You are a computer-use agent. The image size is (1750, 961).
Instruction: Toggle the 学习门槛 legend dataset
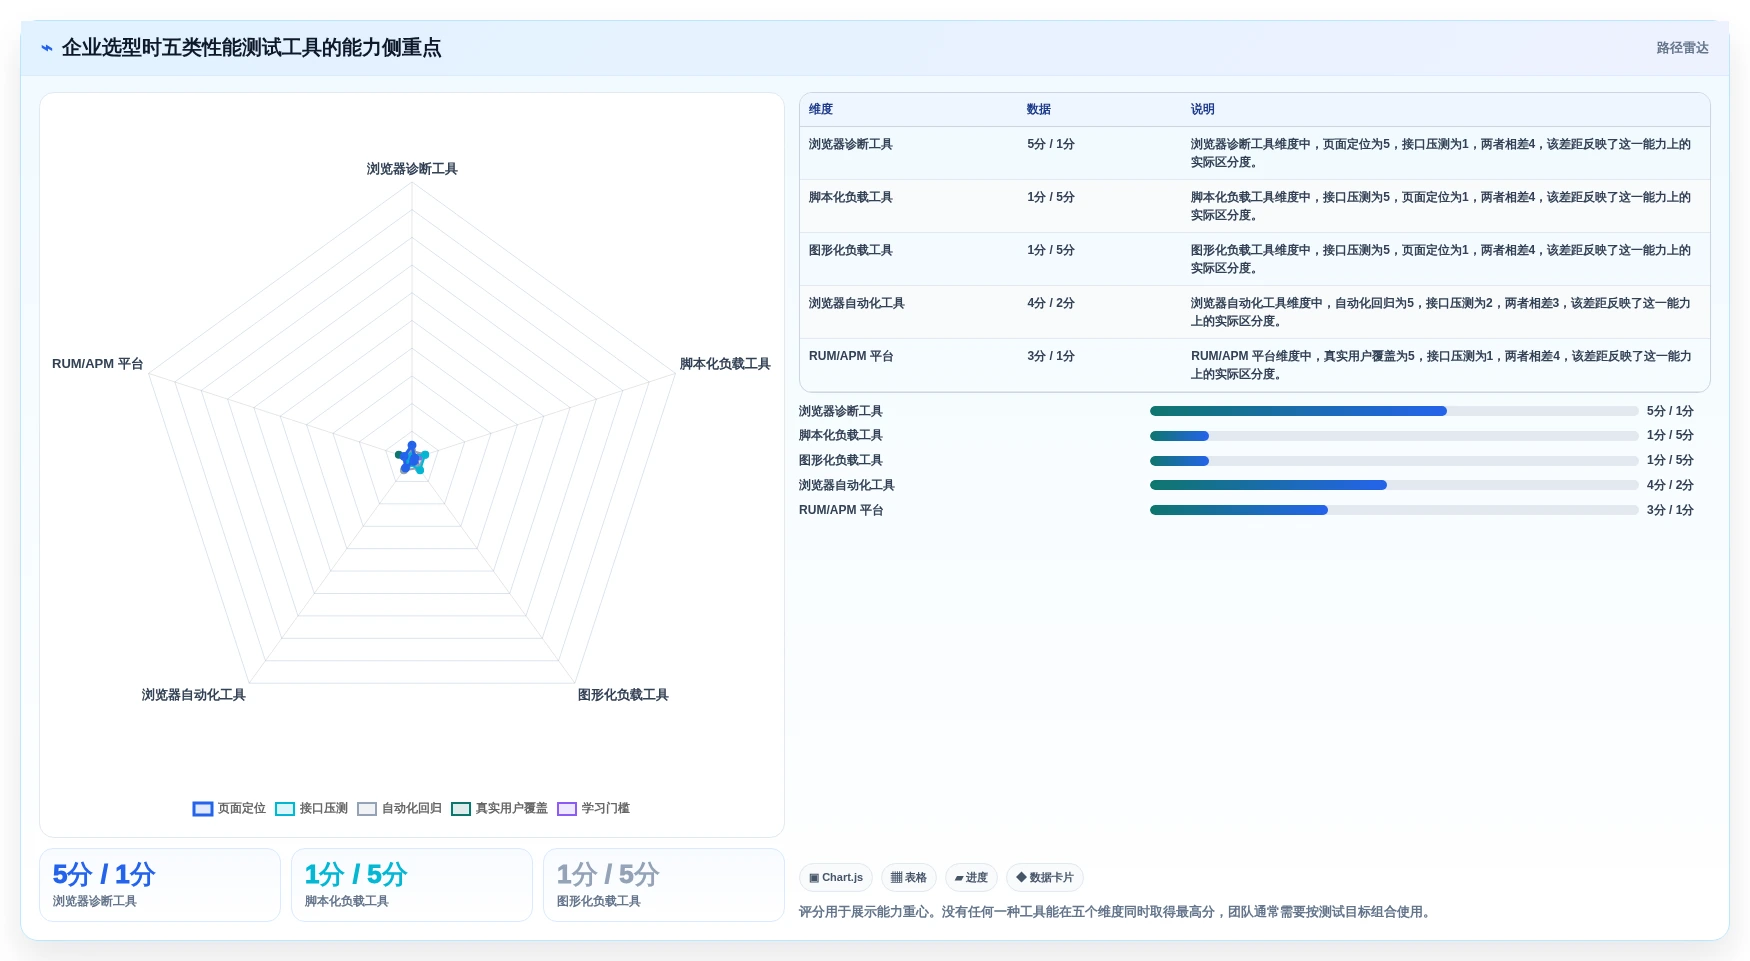[593, 808]
